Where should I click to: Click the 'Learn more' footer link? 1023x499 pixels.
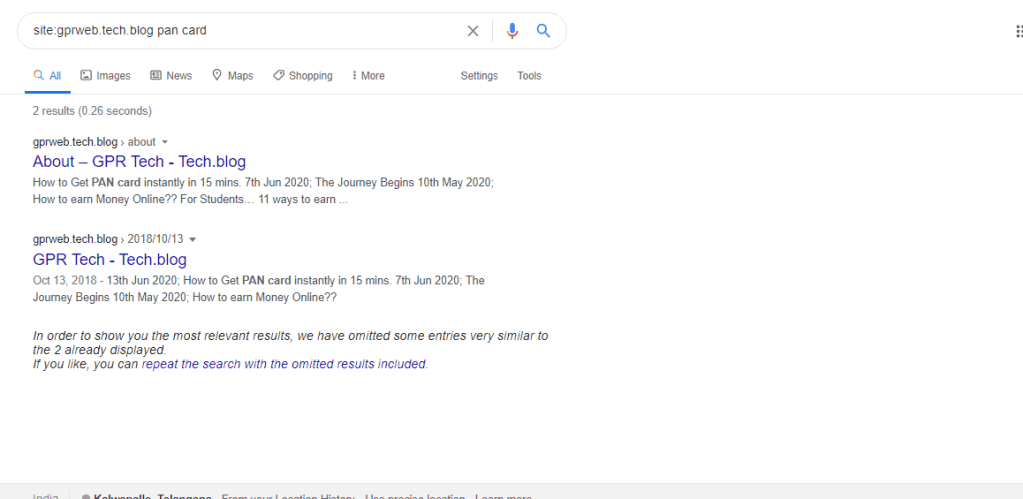pyautogui.click(x=503, y=496)
